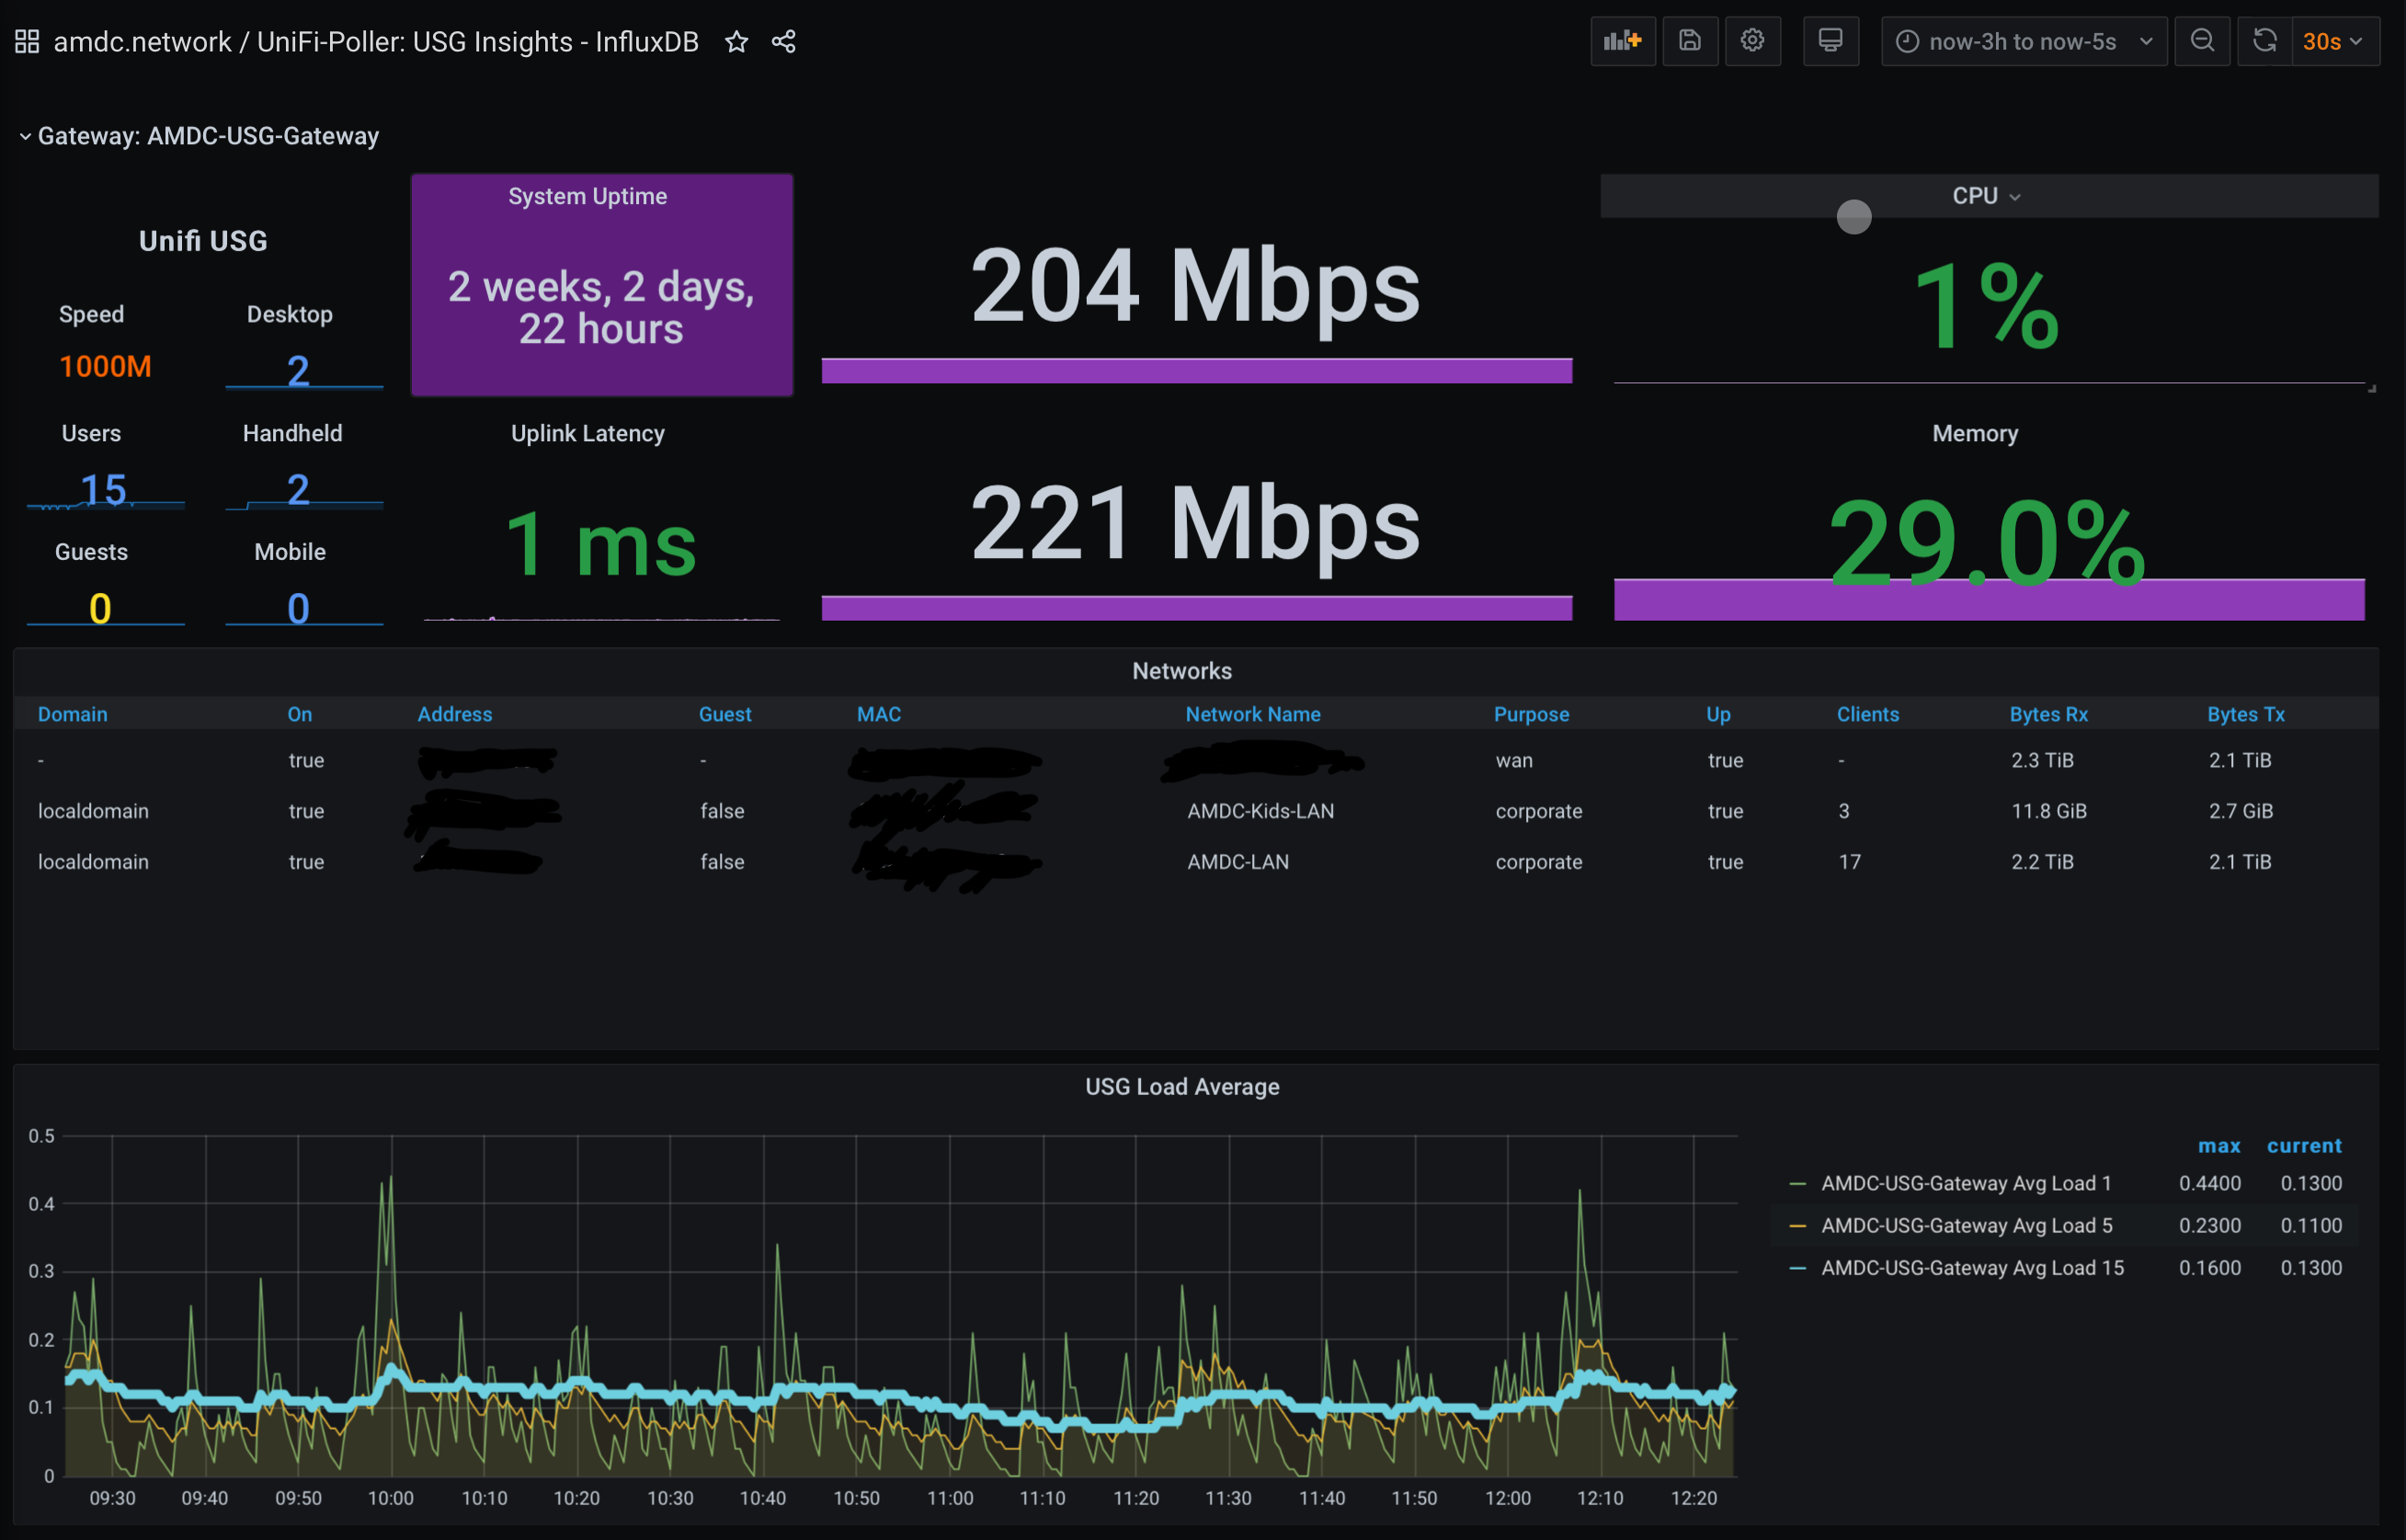
Task: Select the AMDC-LAN network name cell
Action: coord(1238,862)
